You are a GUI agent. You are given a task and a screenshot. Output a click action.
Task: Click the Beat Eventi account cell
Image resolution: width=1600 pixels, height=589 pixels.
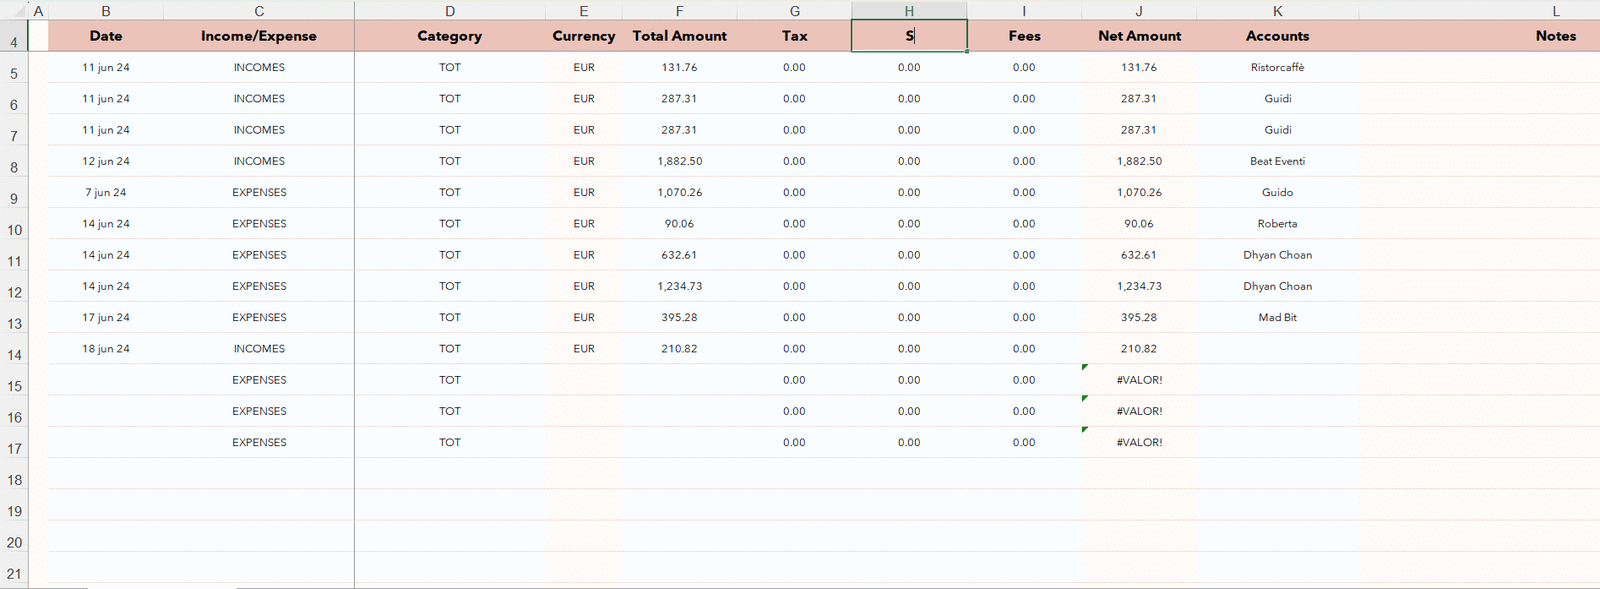(1277, 161)
